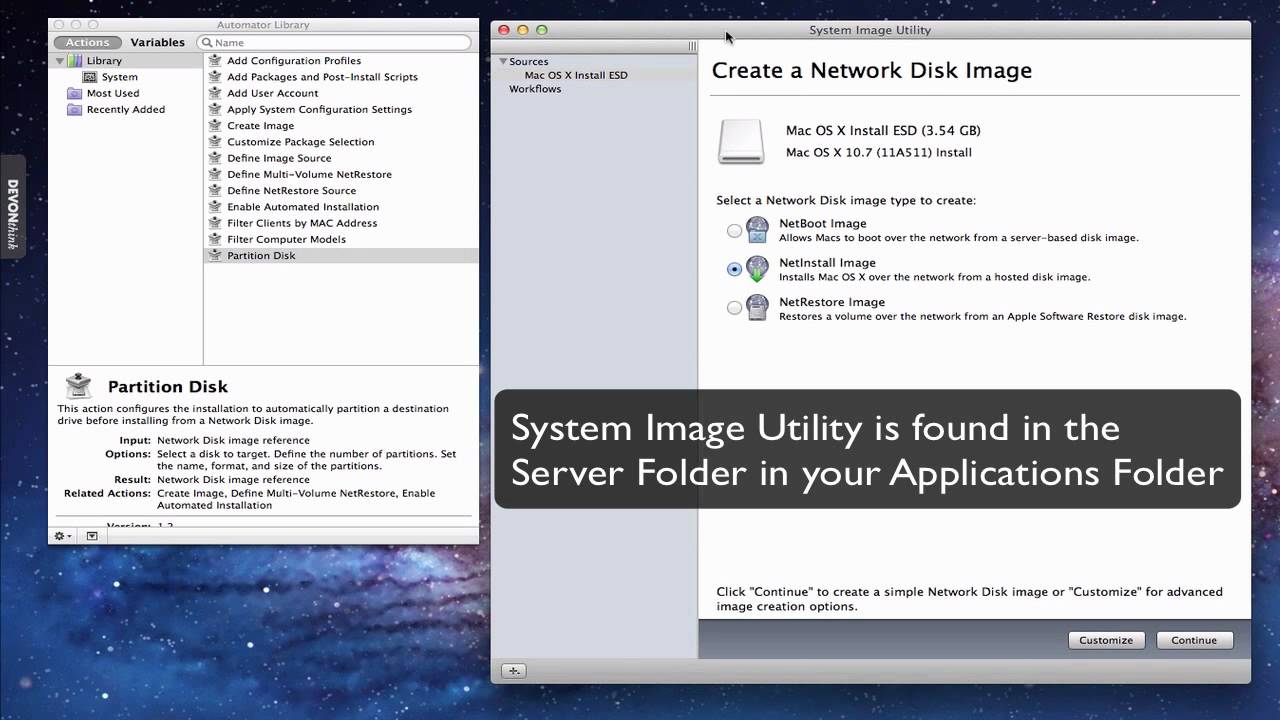Viewport: 1280px width, 720px height.
Task: Click the sidebar divider resize handle
Action: point(692,46)
